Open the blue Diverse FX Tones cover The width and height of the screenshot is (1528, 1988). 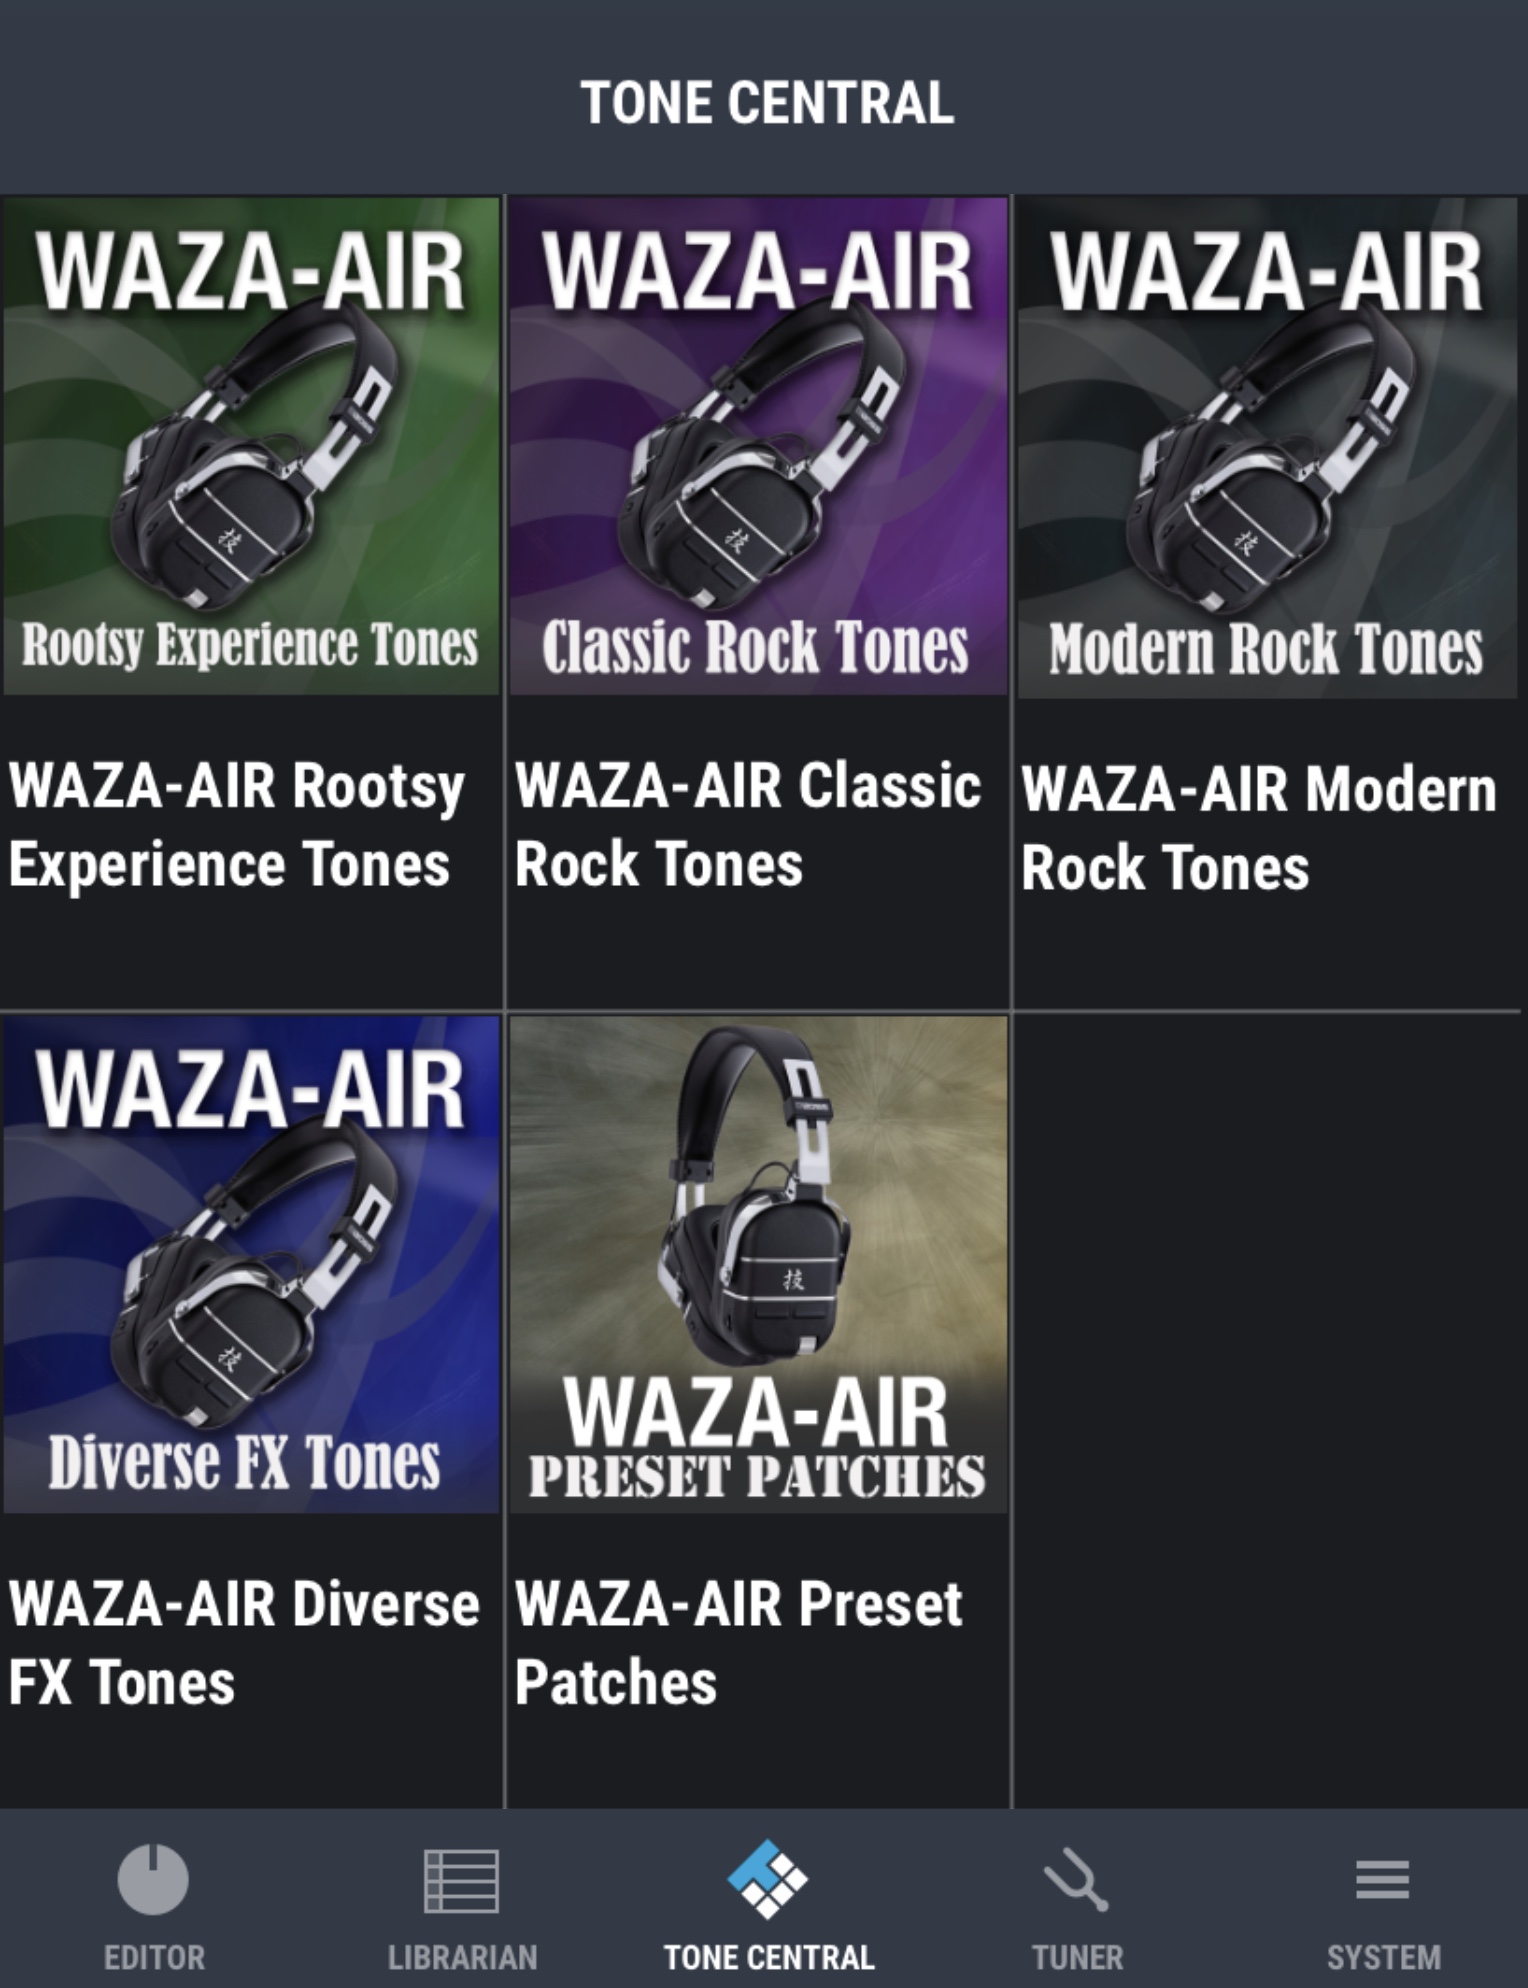[251, 1265]
